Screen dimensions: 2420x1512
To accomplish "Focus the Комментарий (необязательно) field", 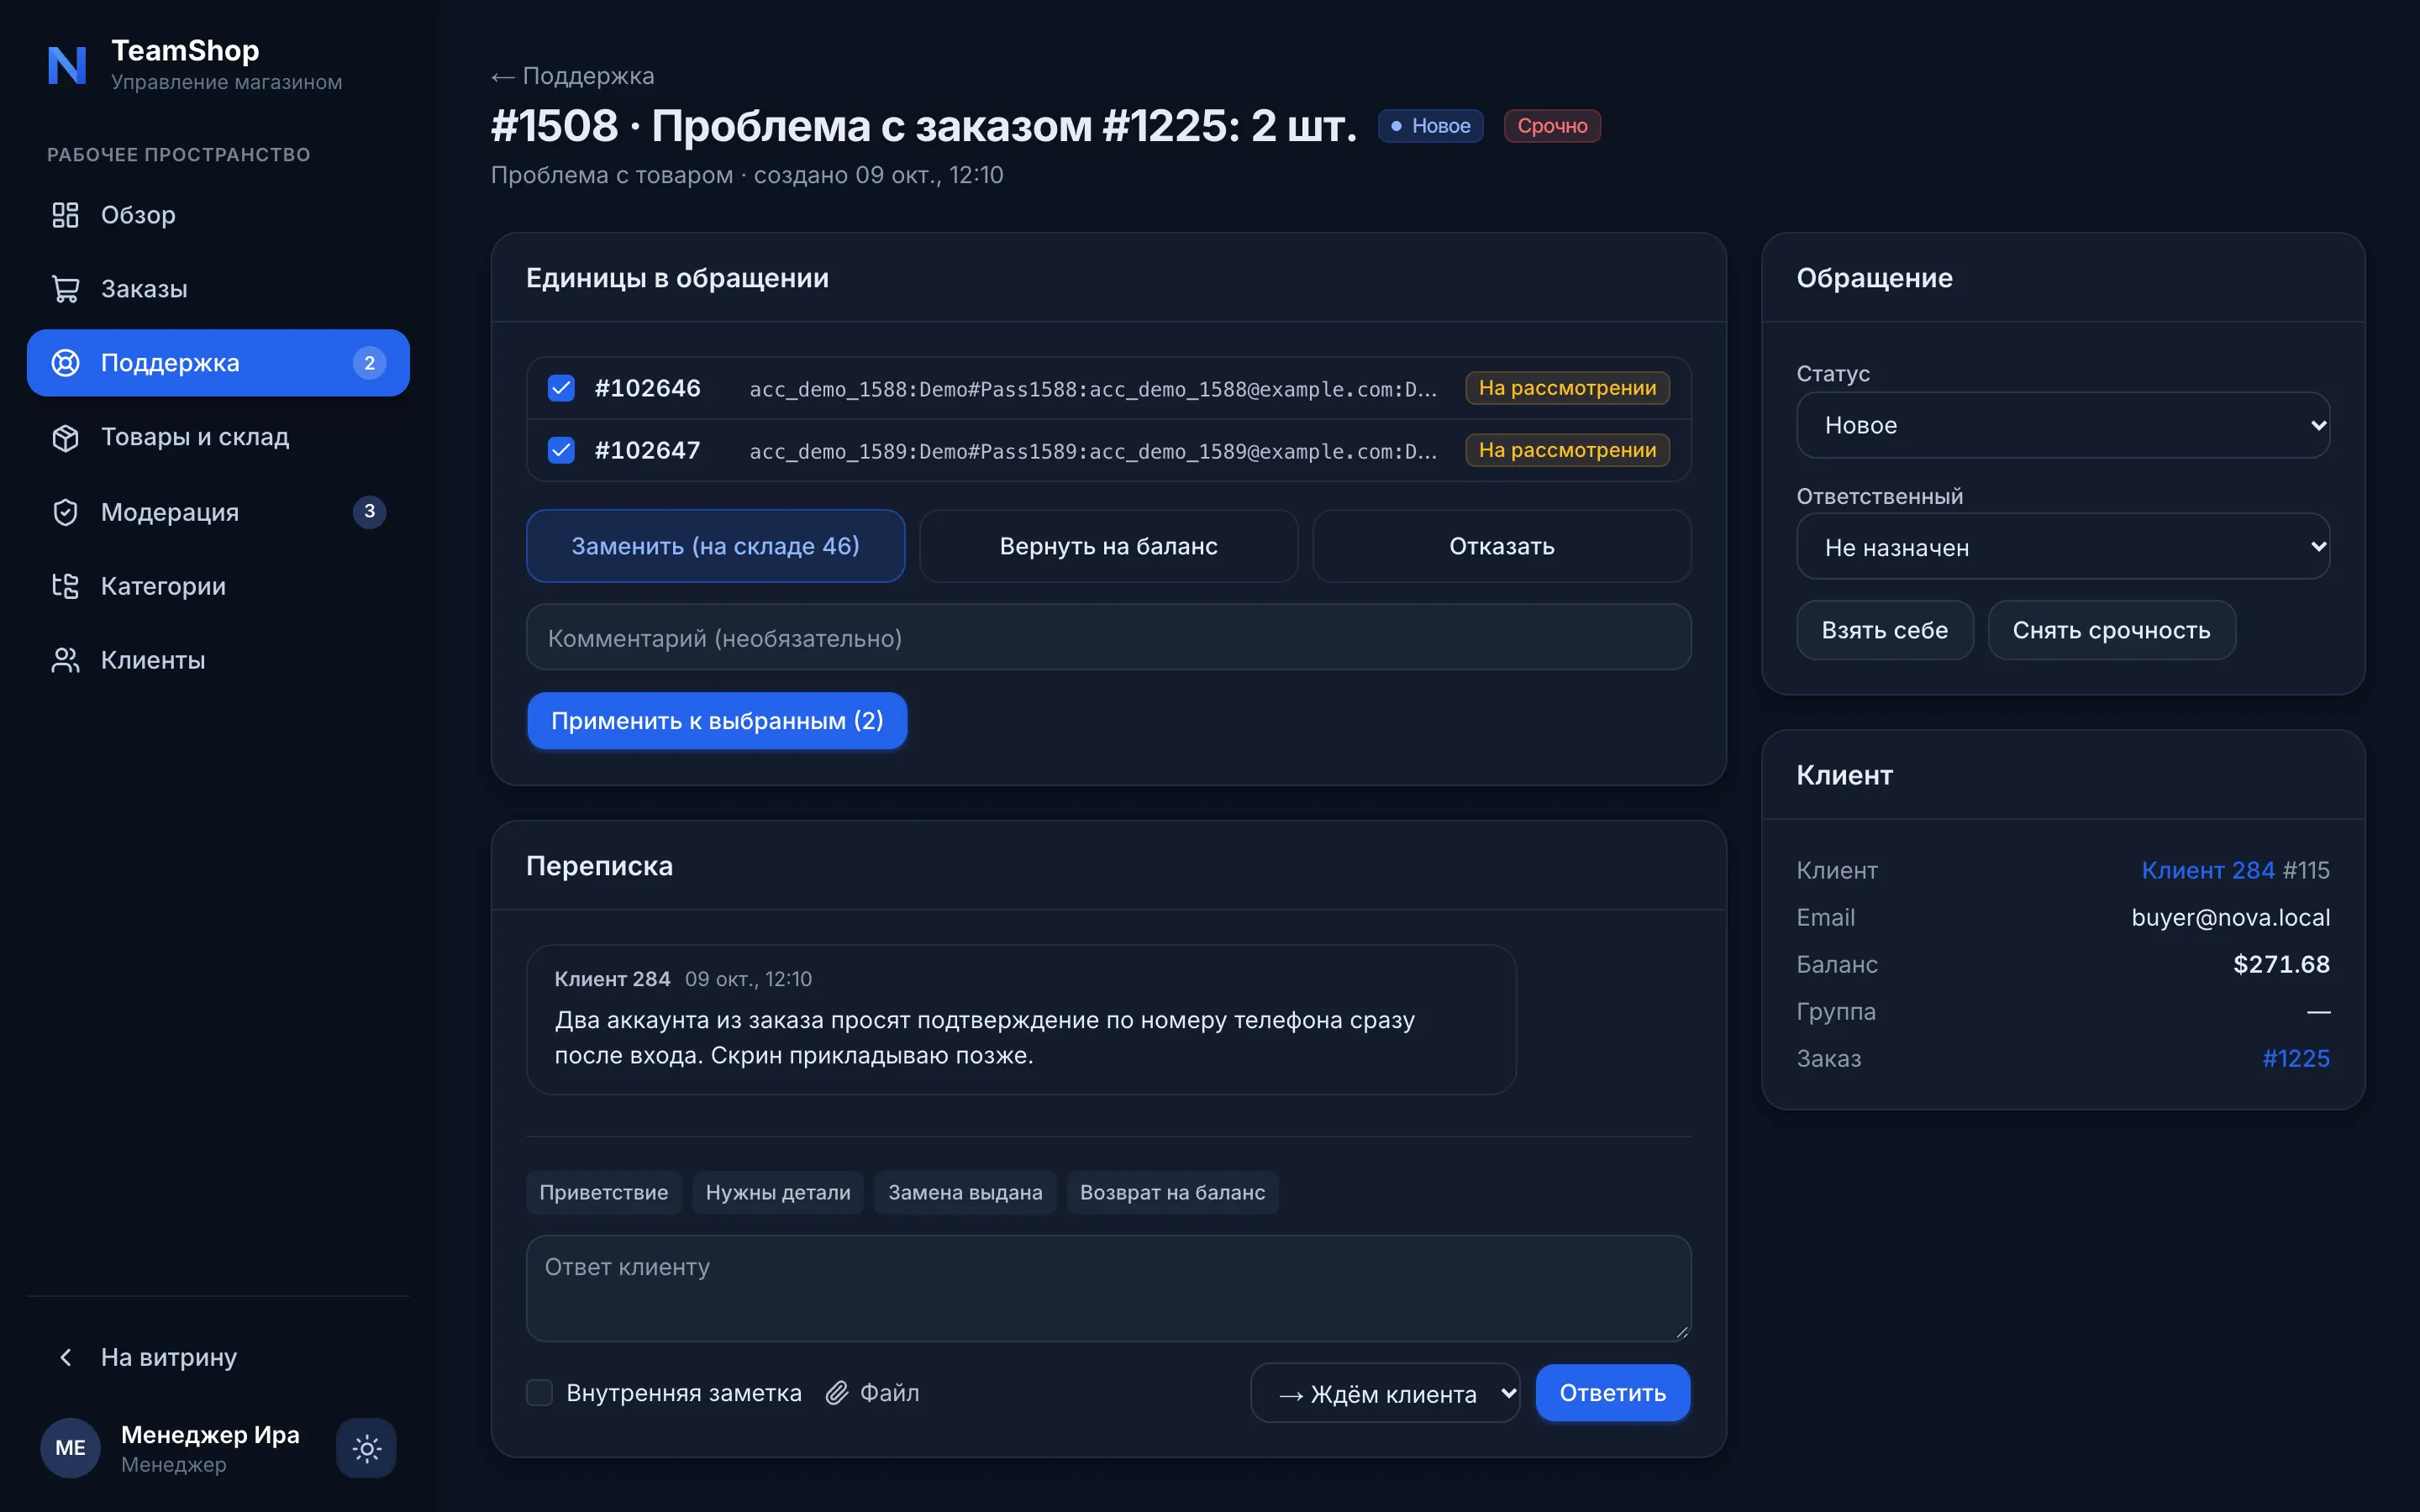I will (x=1108, y=637).
